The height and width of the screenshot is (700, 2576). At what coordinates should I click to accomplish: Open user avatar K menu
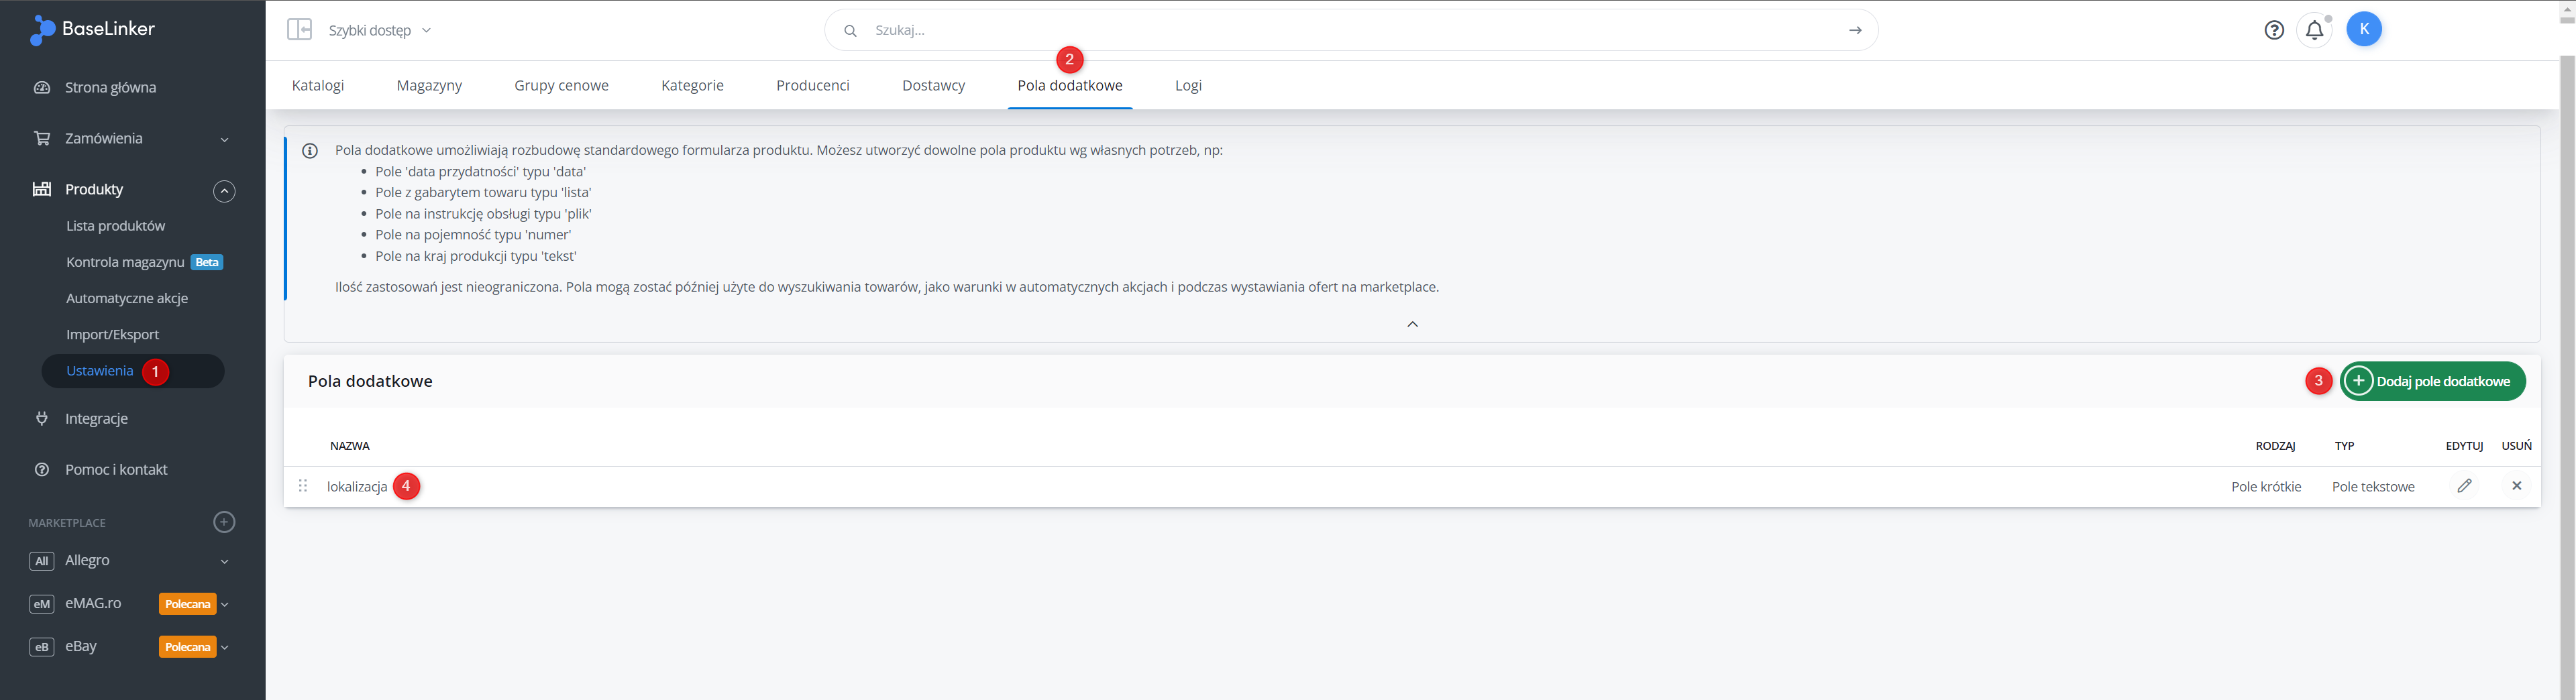[2364, 29]
